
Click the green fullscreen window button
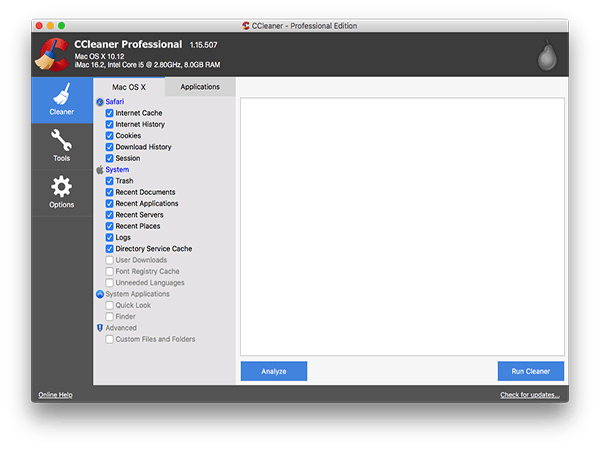pos(62,26)
